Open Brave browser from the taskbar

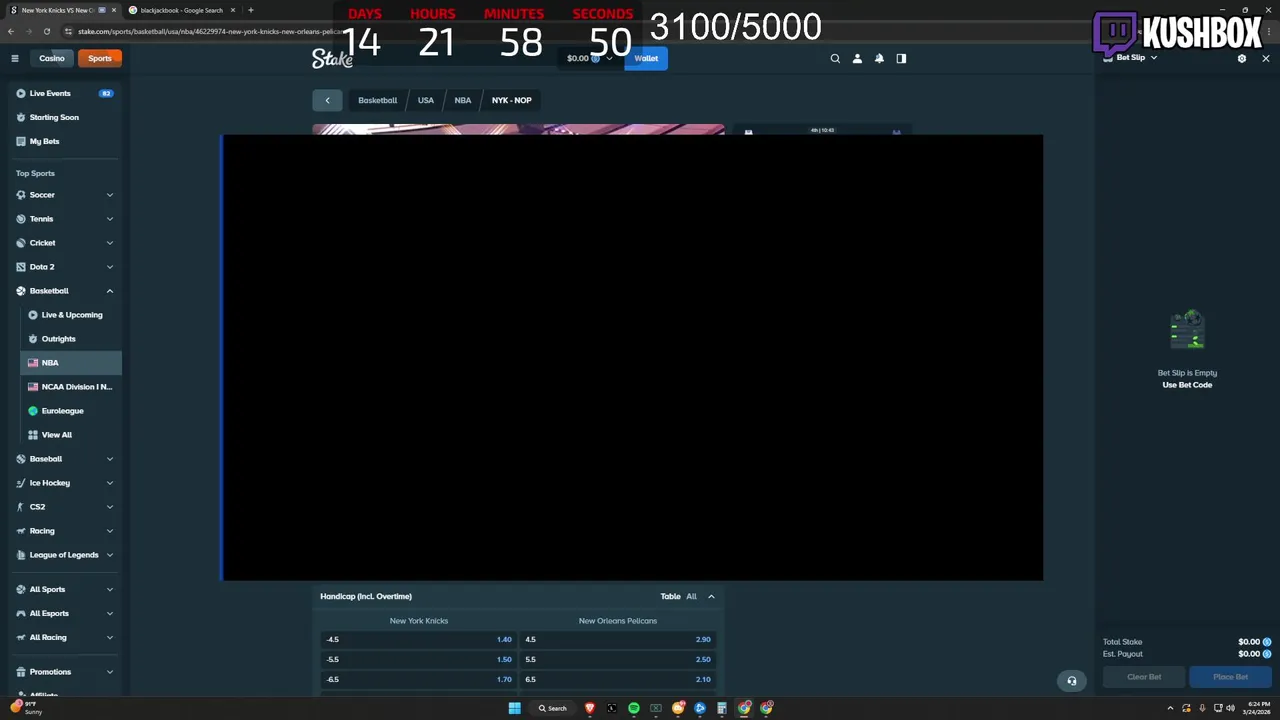(590, 708)
